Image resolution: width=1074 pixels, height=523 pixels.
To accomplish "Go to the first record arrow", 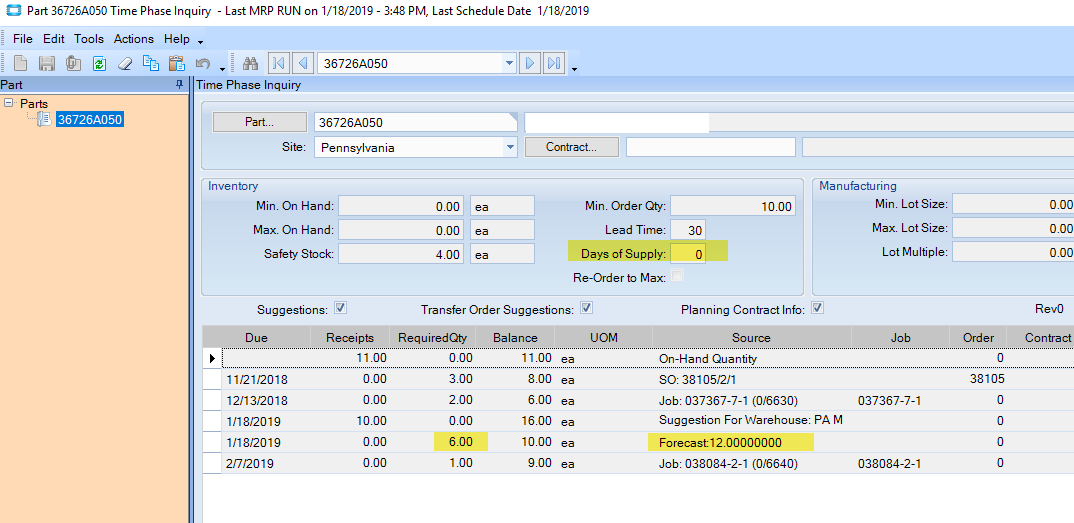I will point(279,64).
